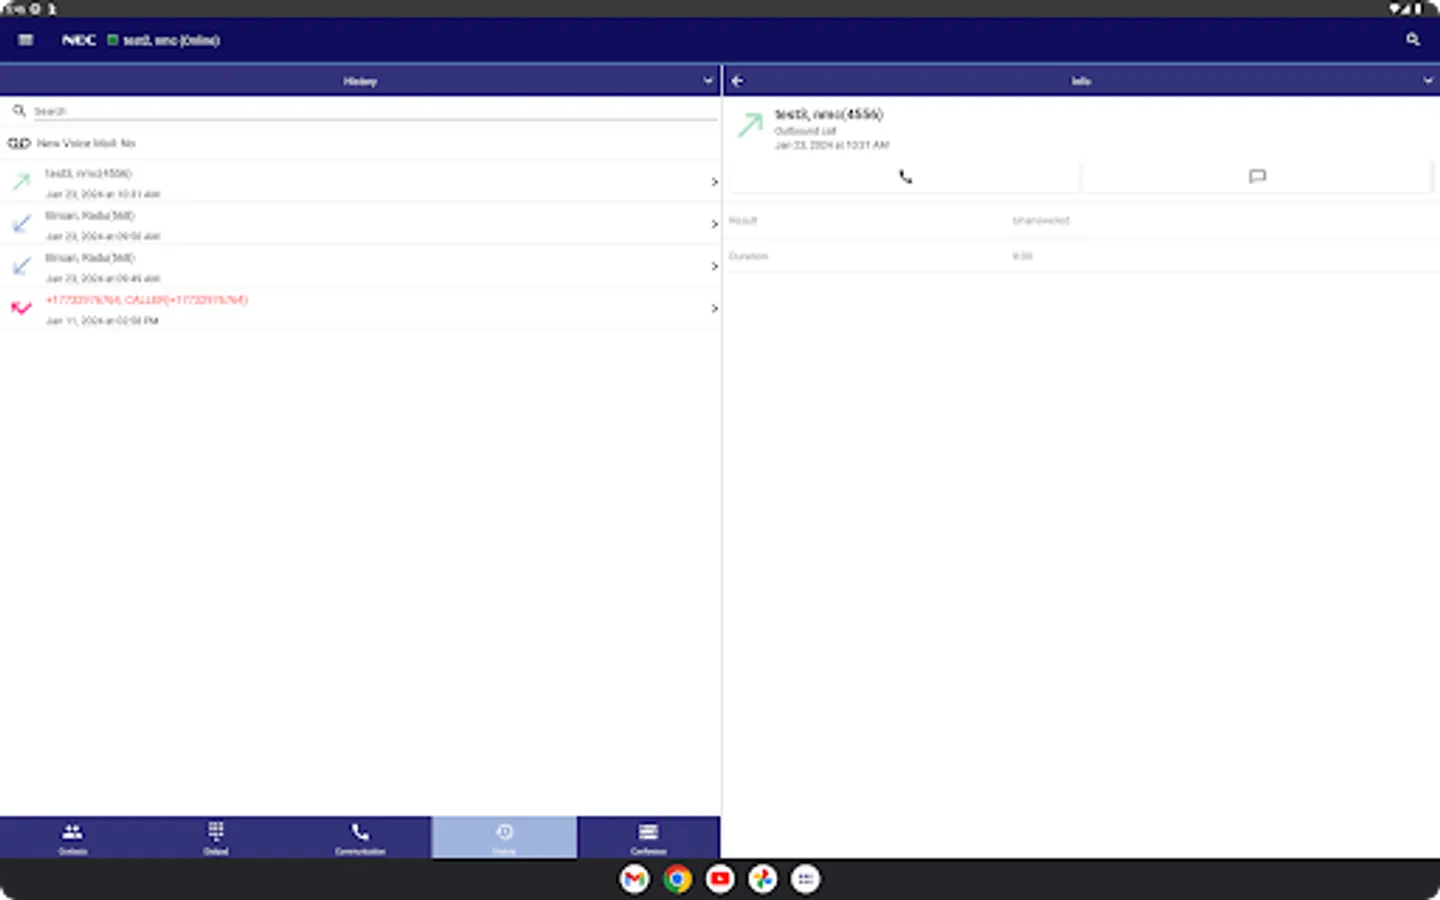The height and width of the screenshot is (900, 1440).
Task: Click the Unanswered result value
Action: (x=1041, y=220)
